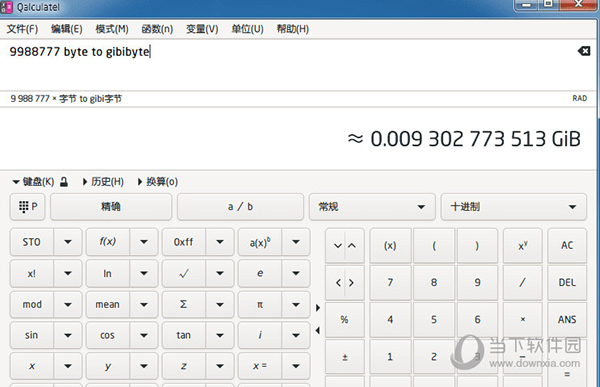Click the f(x) function button
Image resolution: width=600 pixels, height=387 pixels.
(108, 242)
